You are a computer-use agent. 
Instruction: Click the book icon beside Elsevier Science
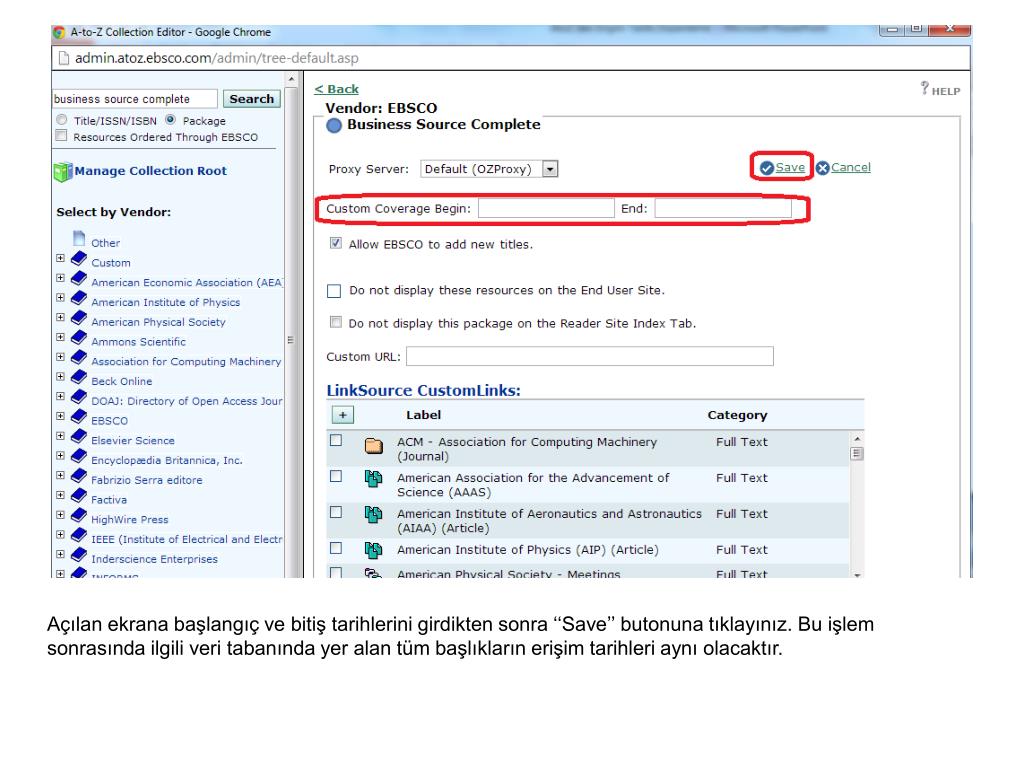click(79, 436)
